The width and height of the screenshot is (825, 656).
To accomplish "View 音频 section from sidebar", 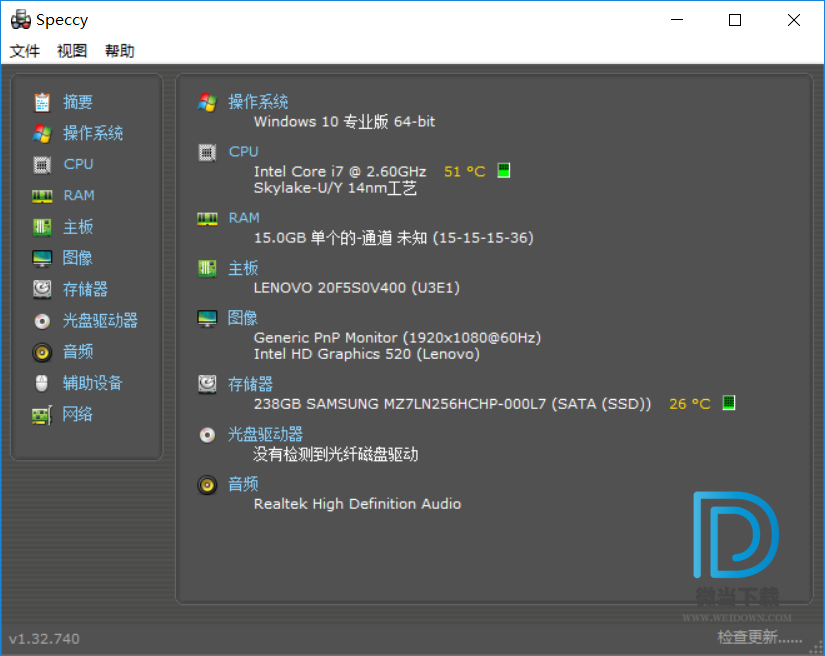I will 78,352.
